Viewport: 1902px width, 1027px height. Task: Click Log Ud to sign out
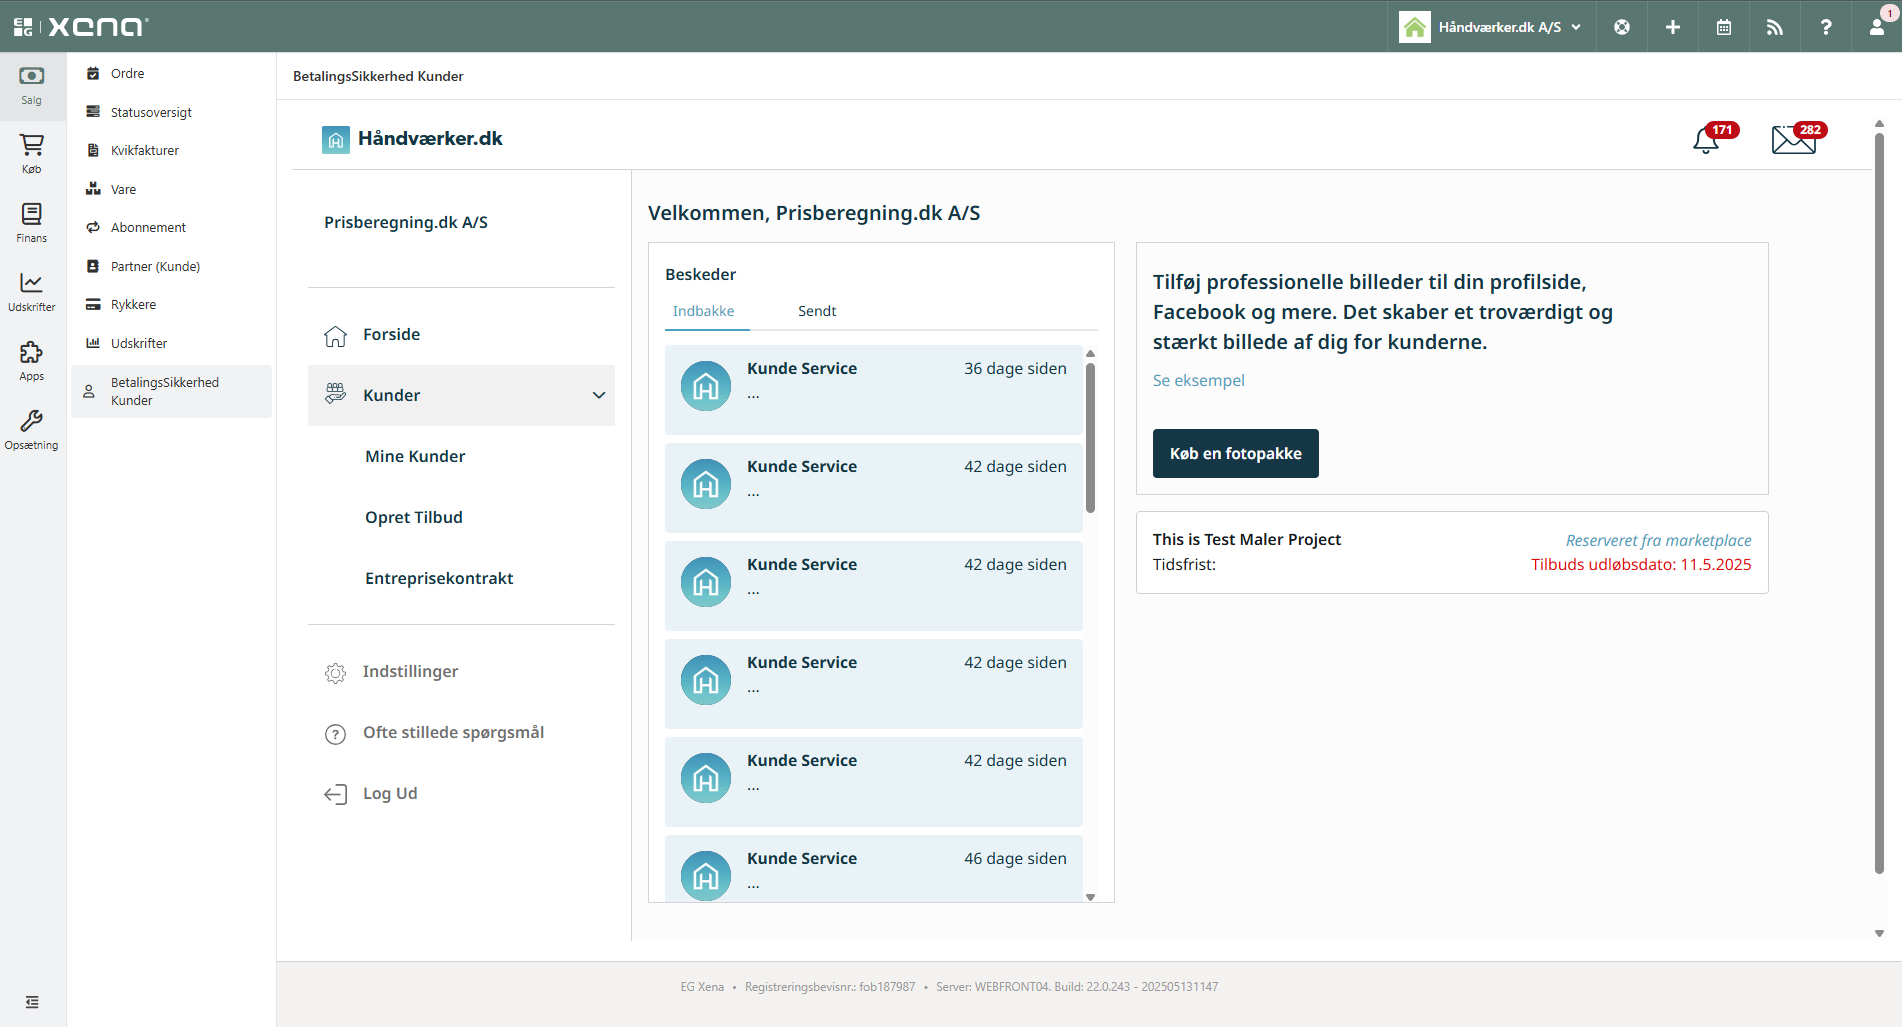click(390, 794)
